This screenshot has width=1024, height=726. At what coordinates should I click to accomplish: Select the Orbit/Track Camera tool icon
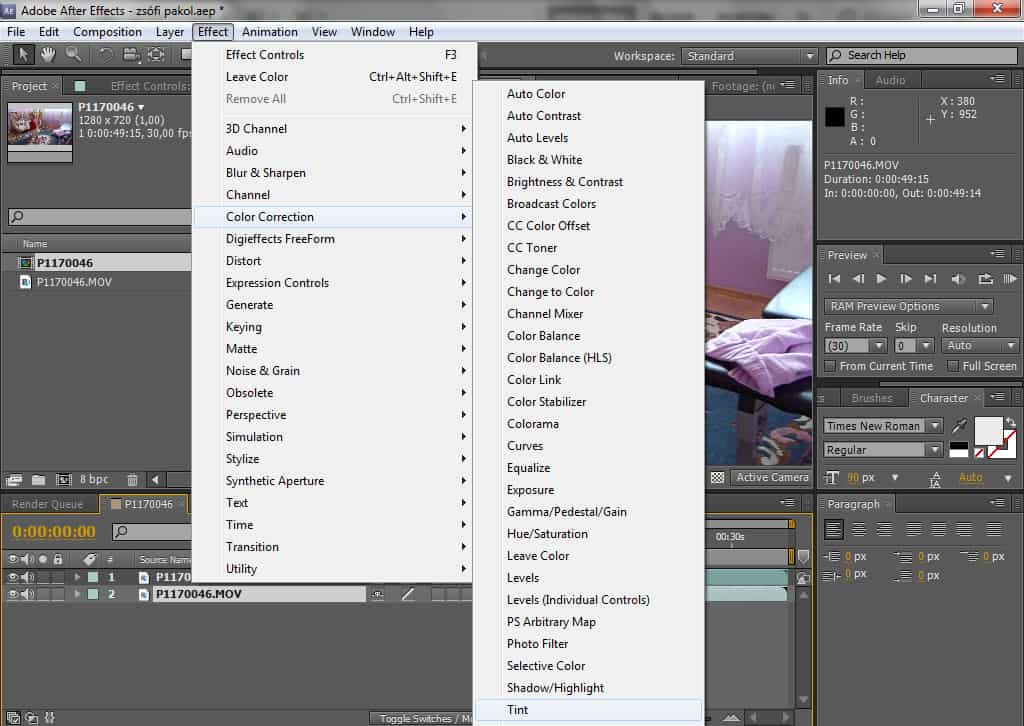pyautogui.click(x=157, y=55)
